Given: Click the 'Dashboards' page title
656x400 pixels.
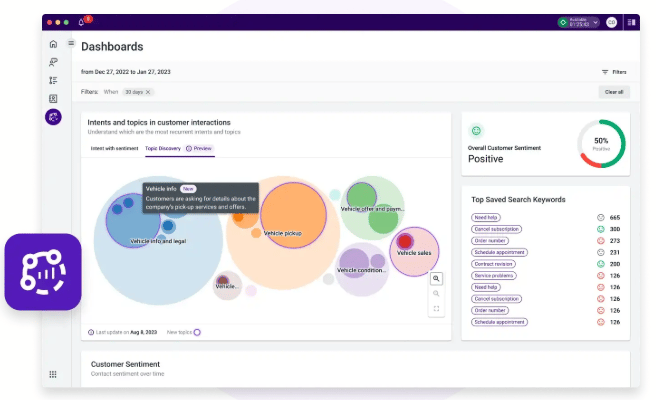Looking at the screenshot, I should (x=112, y=46).
